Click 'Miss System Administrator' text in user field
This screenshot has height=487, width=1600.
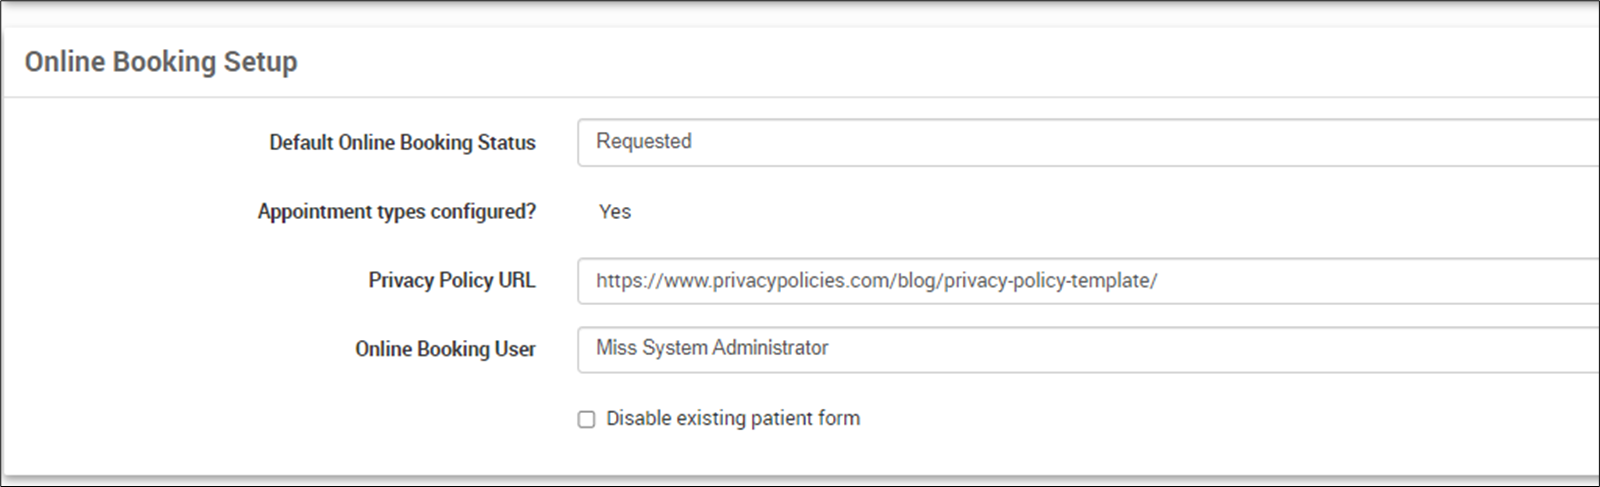coord(712,348)
